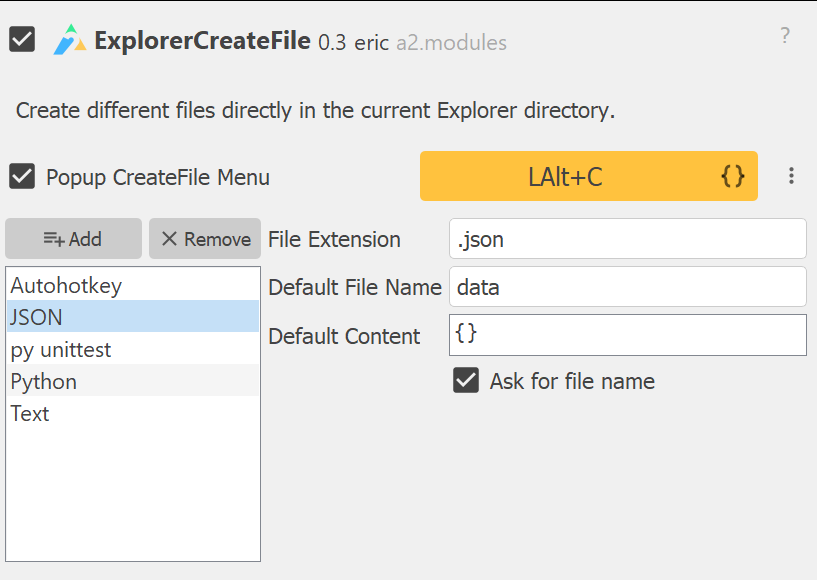
Task: Uncheck Popup CreateFile Menu checkbox
Action: pos(22,177)
